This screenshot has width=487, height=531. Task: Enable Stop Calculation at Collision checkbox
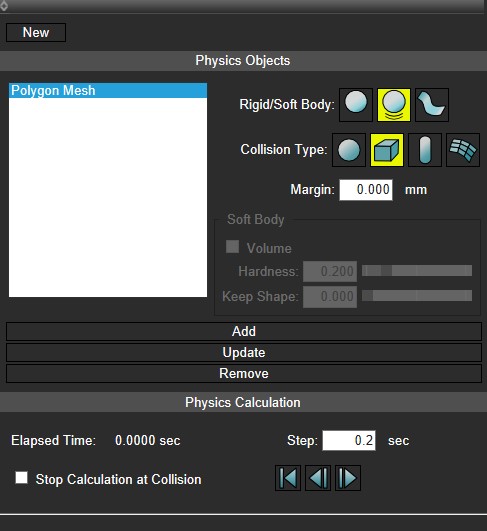pos(21,478)
